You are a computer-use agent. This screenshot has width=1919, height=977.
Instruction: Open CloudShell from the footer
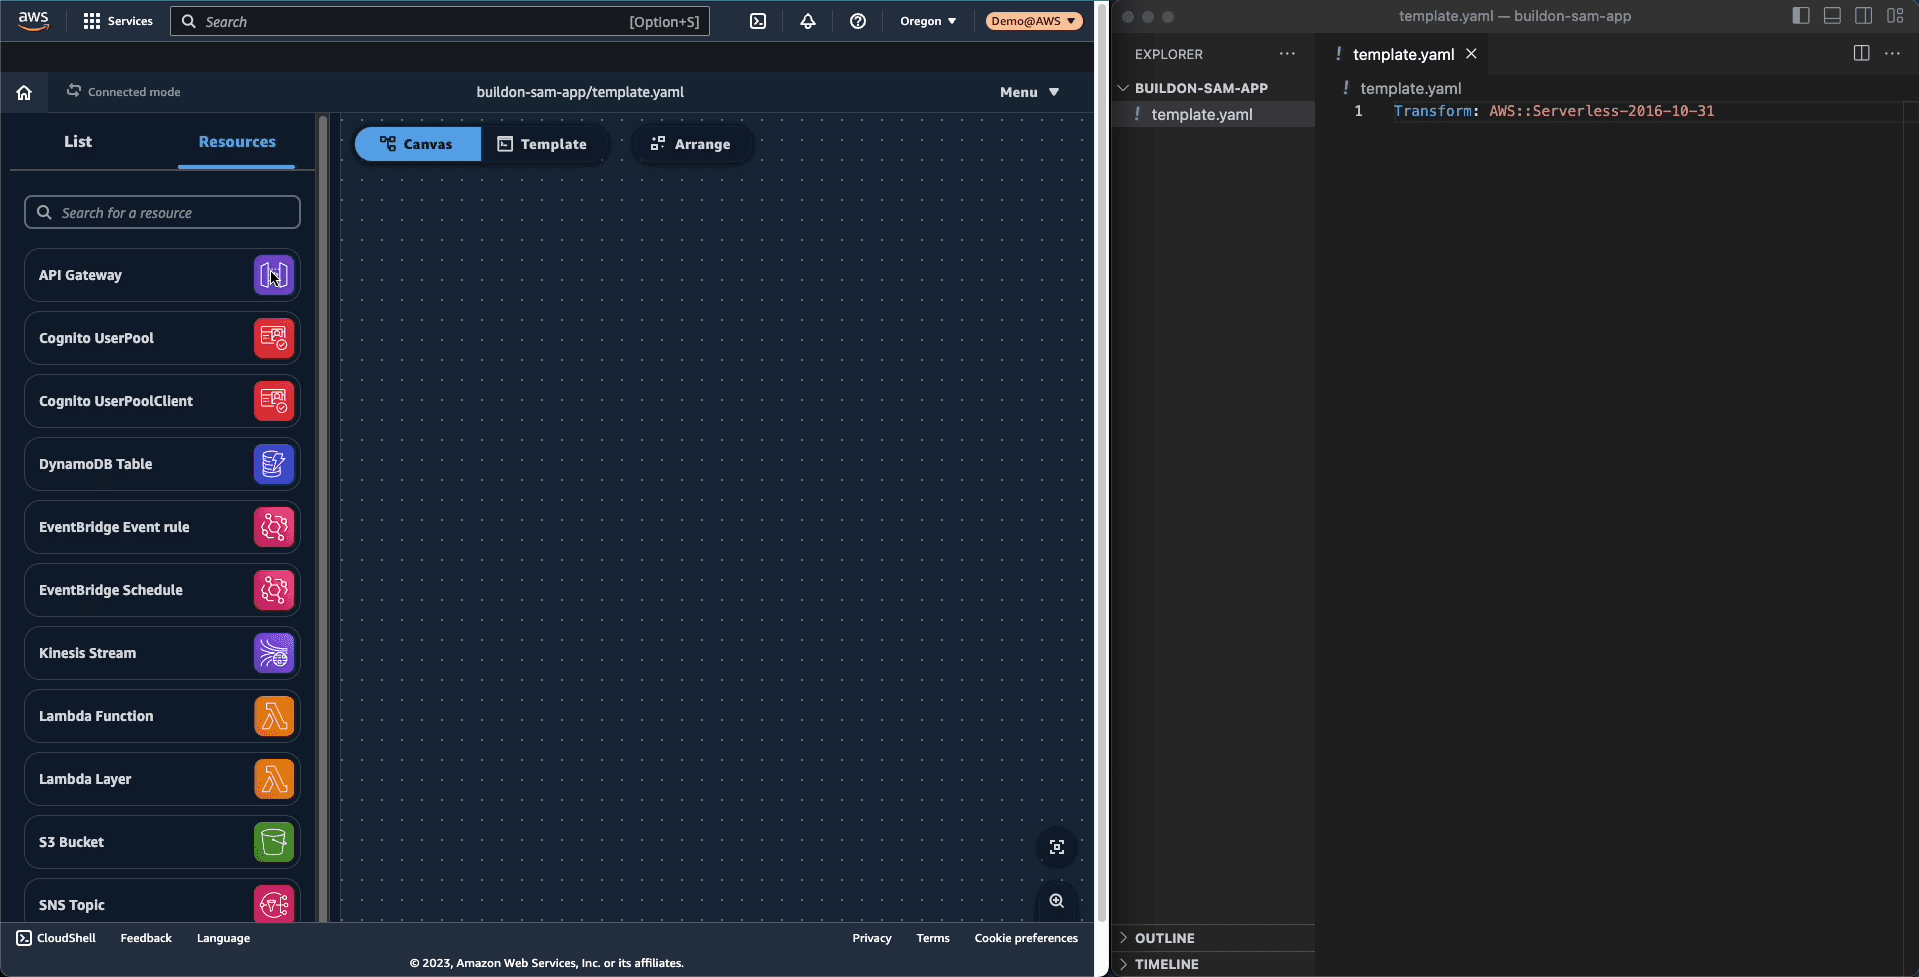[x=56, y=938]
